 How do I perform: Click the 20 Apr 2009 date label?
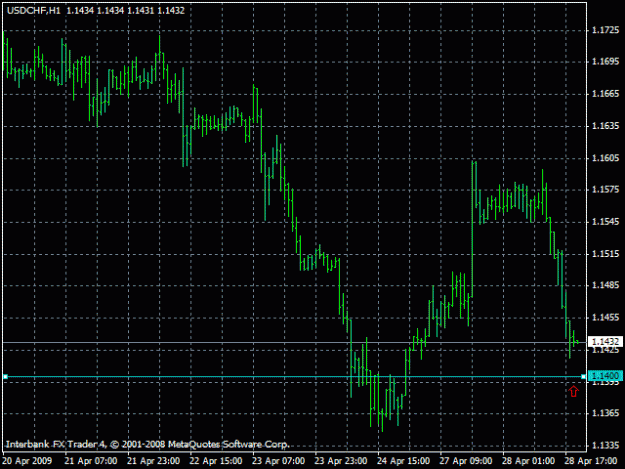27,461
